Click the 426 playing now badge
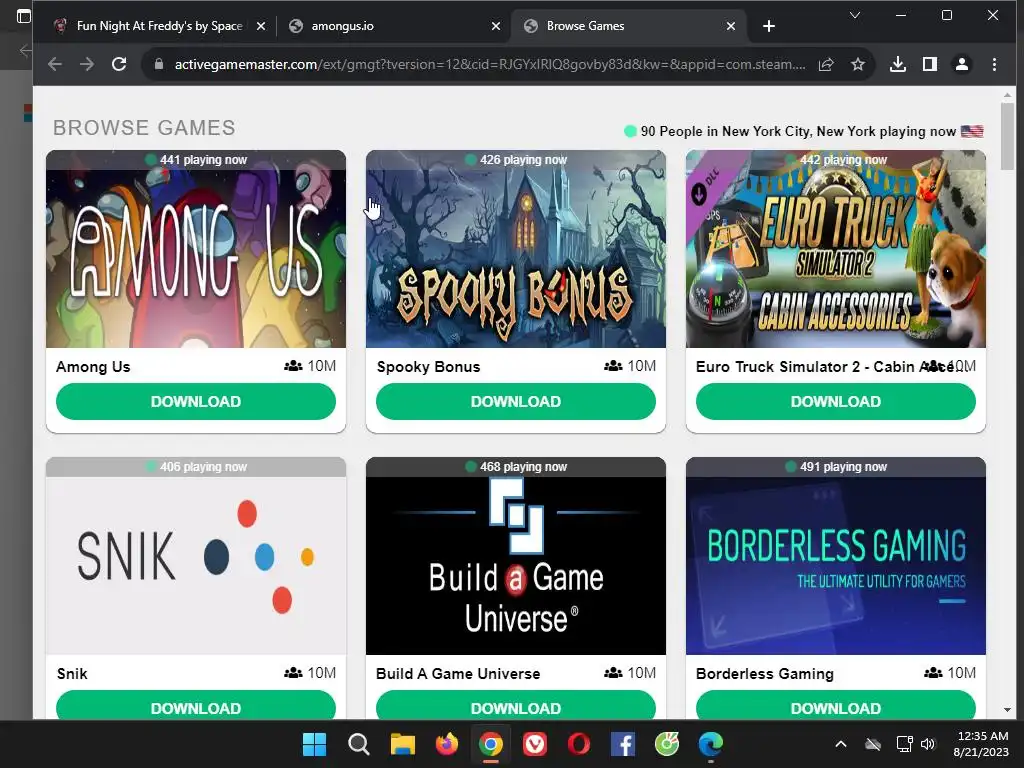The width and height of the screenshot is (1024, 768). (x=516, y=159)
